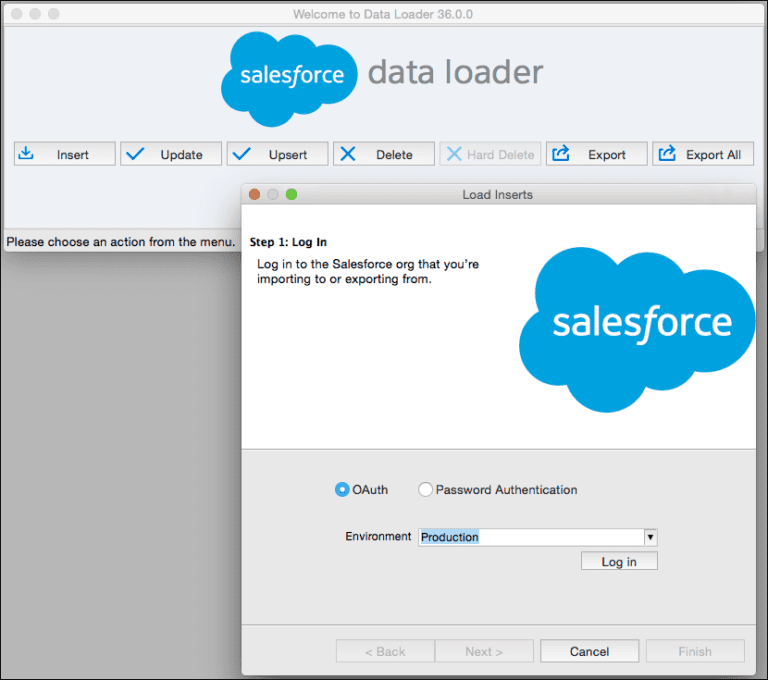Click the disabled Back button

coord(385,651)
